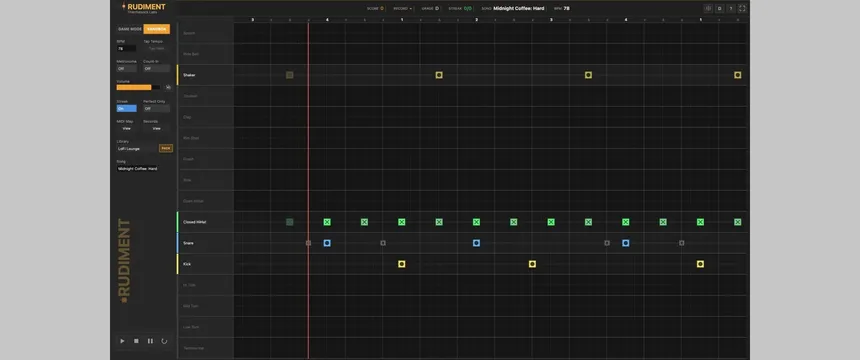Open the mixer levels icon at top right
Screen dimensions: 860x360
click(x=708, y=8)
